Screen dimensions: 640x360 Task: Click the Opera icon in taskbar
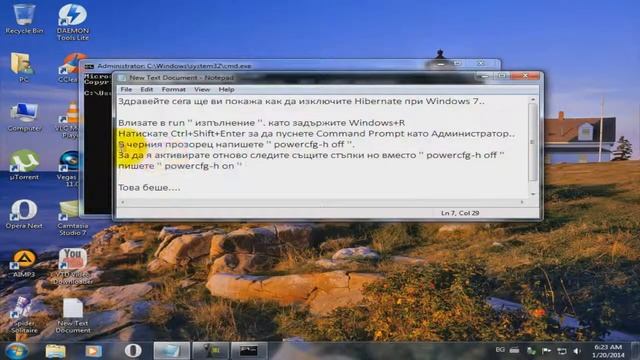(x=133, y=351)
